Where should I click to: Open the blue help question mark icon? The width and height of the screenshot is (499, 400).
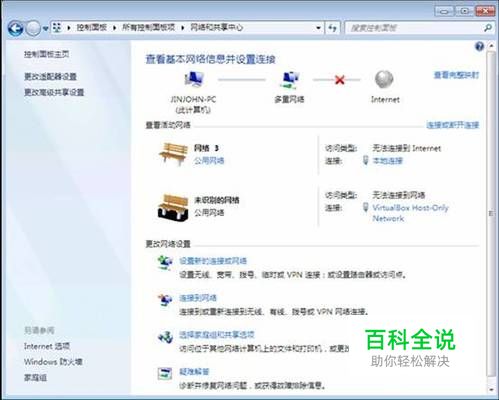point(479,46)
